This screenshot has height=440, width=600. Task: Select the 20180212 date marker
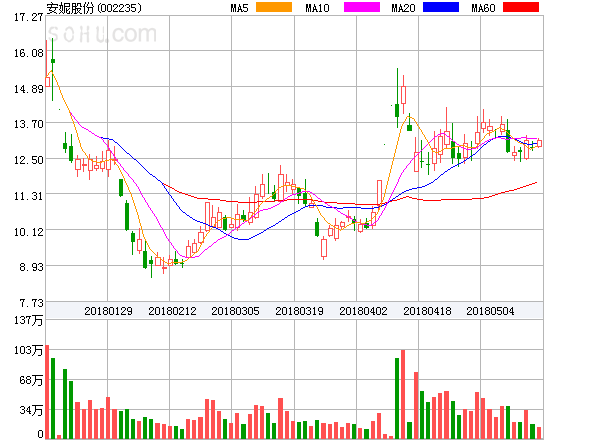click(172, 311)
